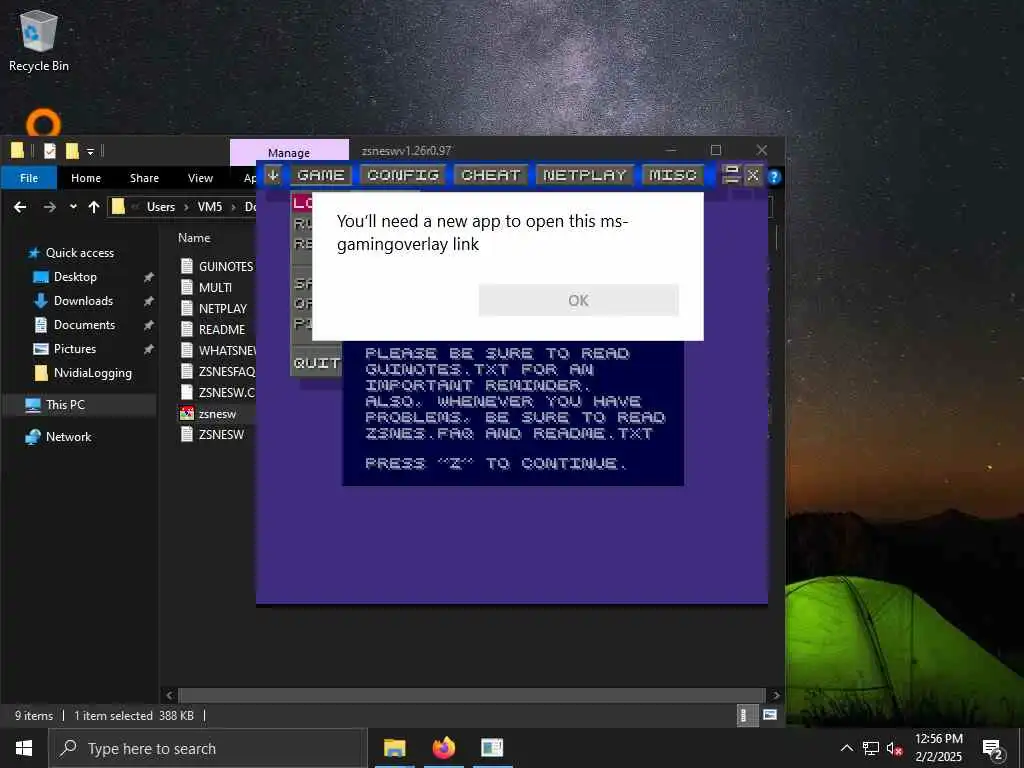Image resolution: width=1024 pixels, height=768 pixels.
Task: Expand recent locations dropdown arrow
Action: click(73, 207)
